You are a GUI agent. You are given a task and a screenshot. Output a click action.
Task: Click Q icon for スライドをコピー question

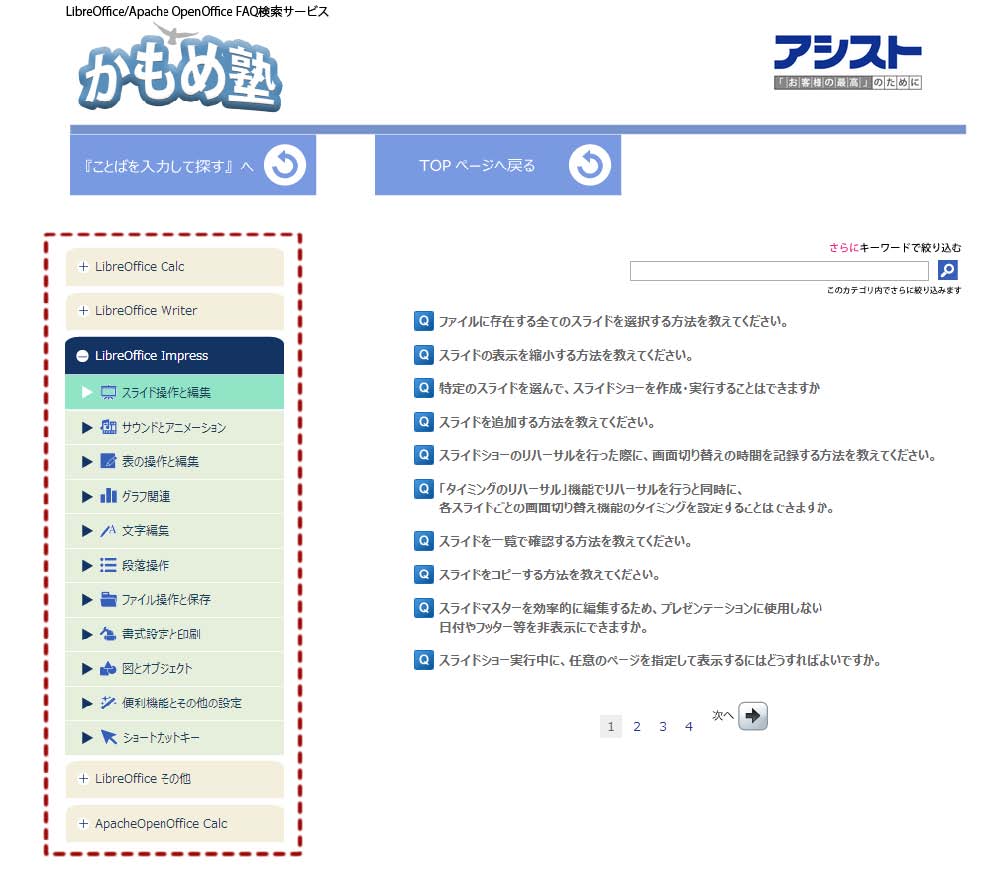424,574
